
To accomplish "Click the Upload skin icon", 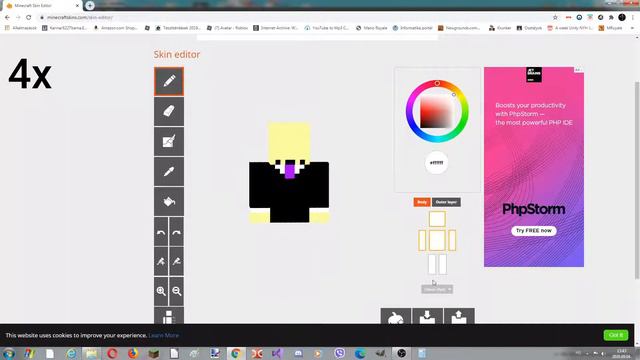I will (459, 317).
